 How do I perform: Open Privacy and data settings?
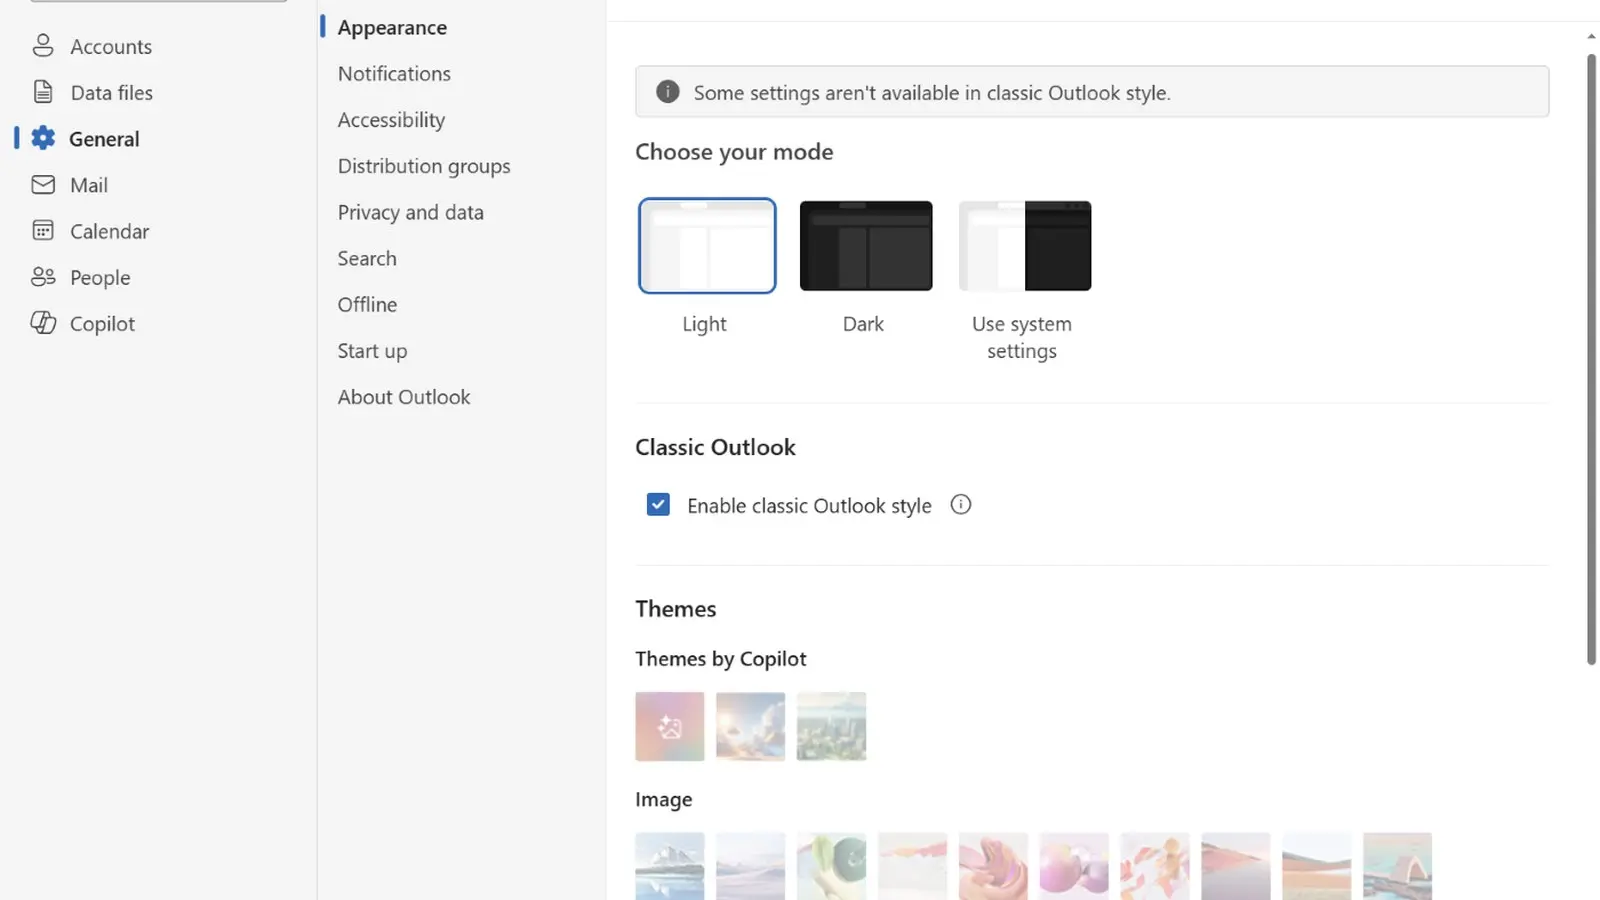[410, 212]
